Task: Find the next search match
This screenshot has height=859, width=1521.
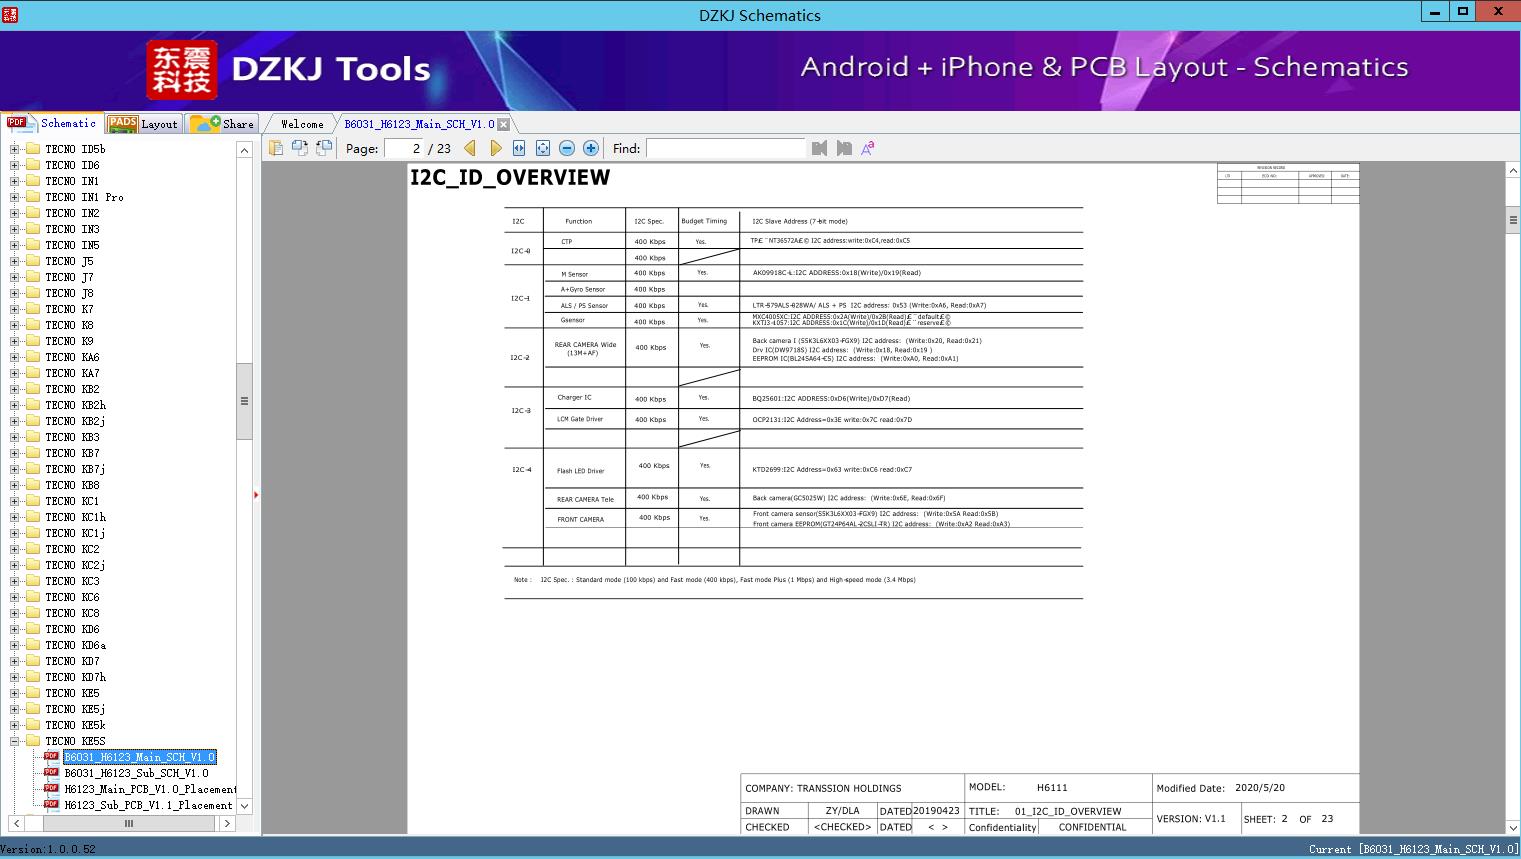Action: click(x=844, y=148)
